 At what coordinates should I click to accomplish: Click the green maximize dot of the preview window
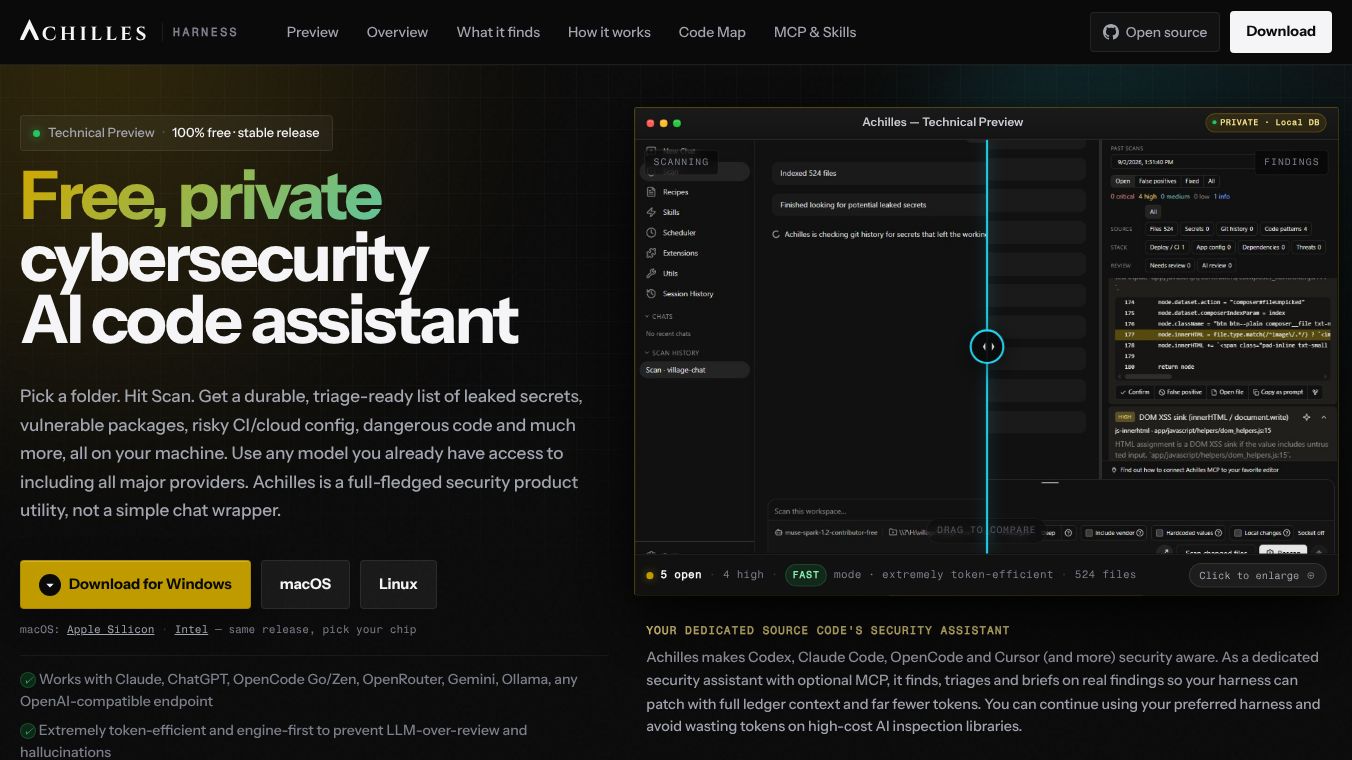pos(677,123)
